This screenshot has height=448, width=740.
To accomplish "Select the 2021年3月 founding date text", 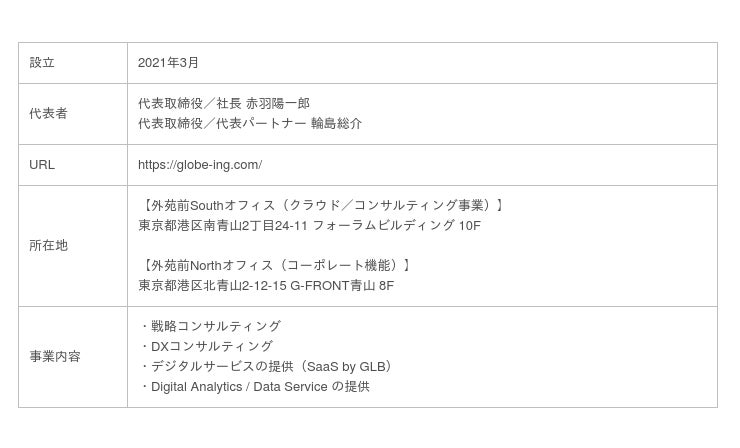I will coord(168,63).
